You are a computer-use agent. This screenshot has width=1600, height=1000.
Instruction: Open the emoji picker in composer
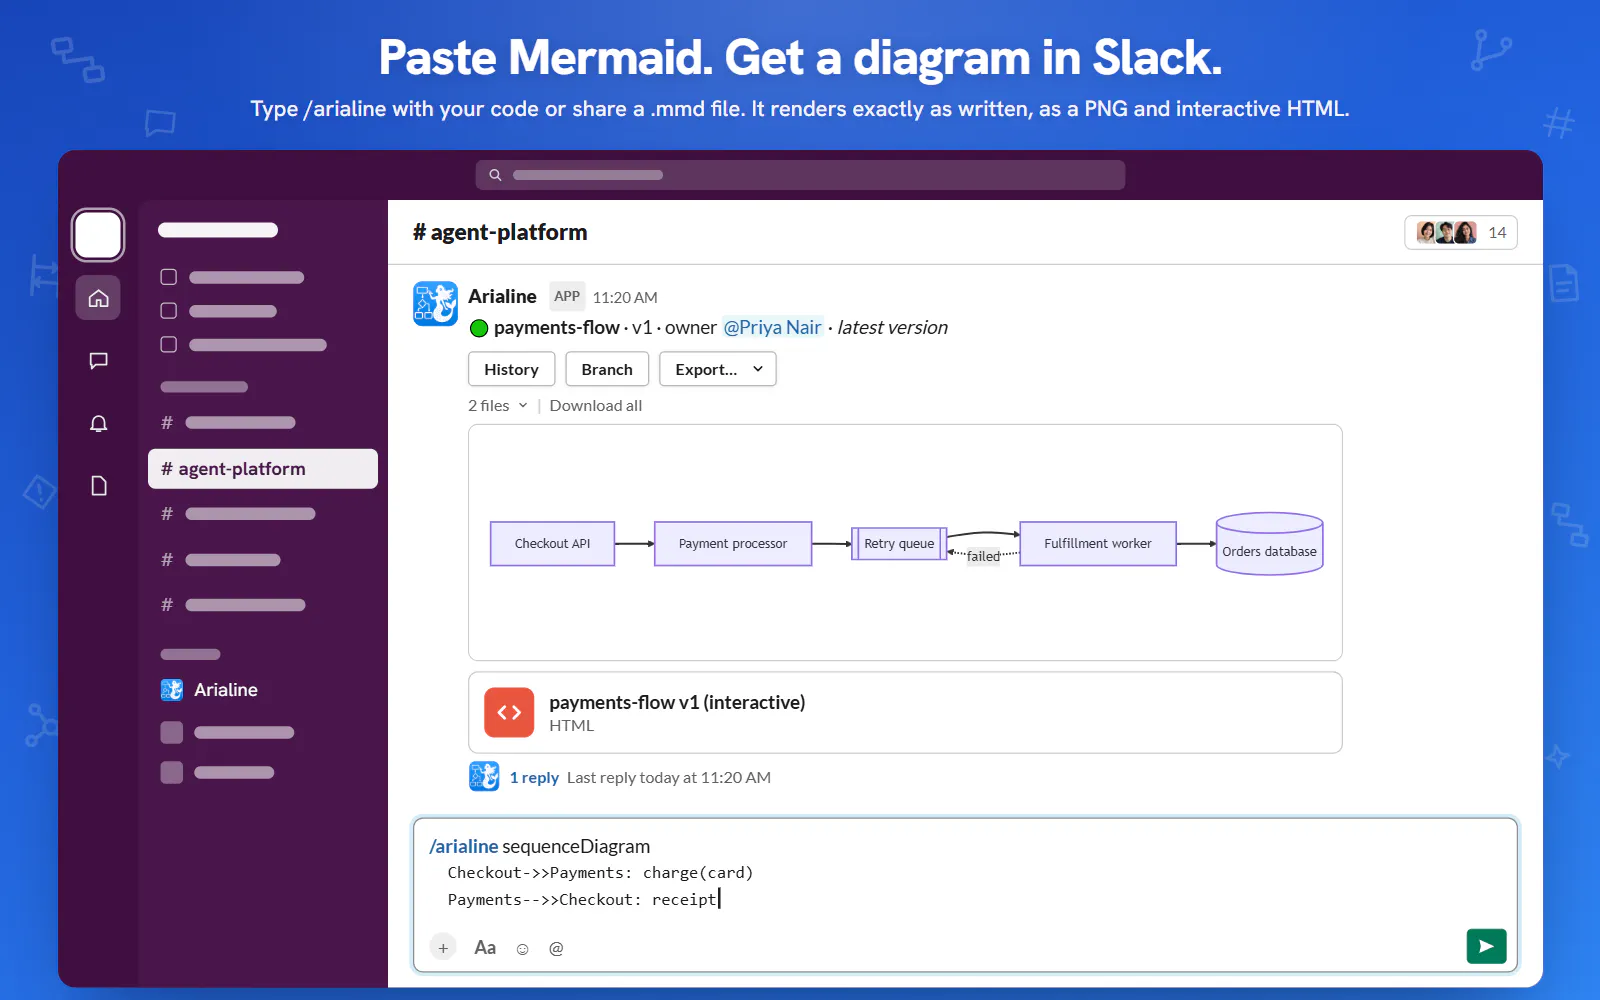[522, 948]
